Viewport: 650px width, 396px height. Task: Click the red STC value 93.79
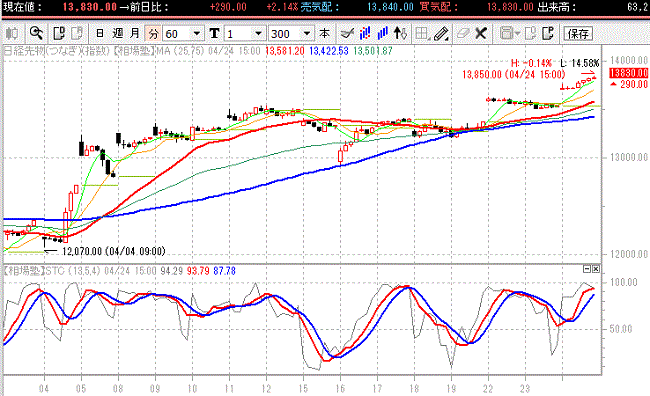(198, 271)
